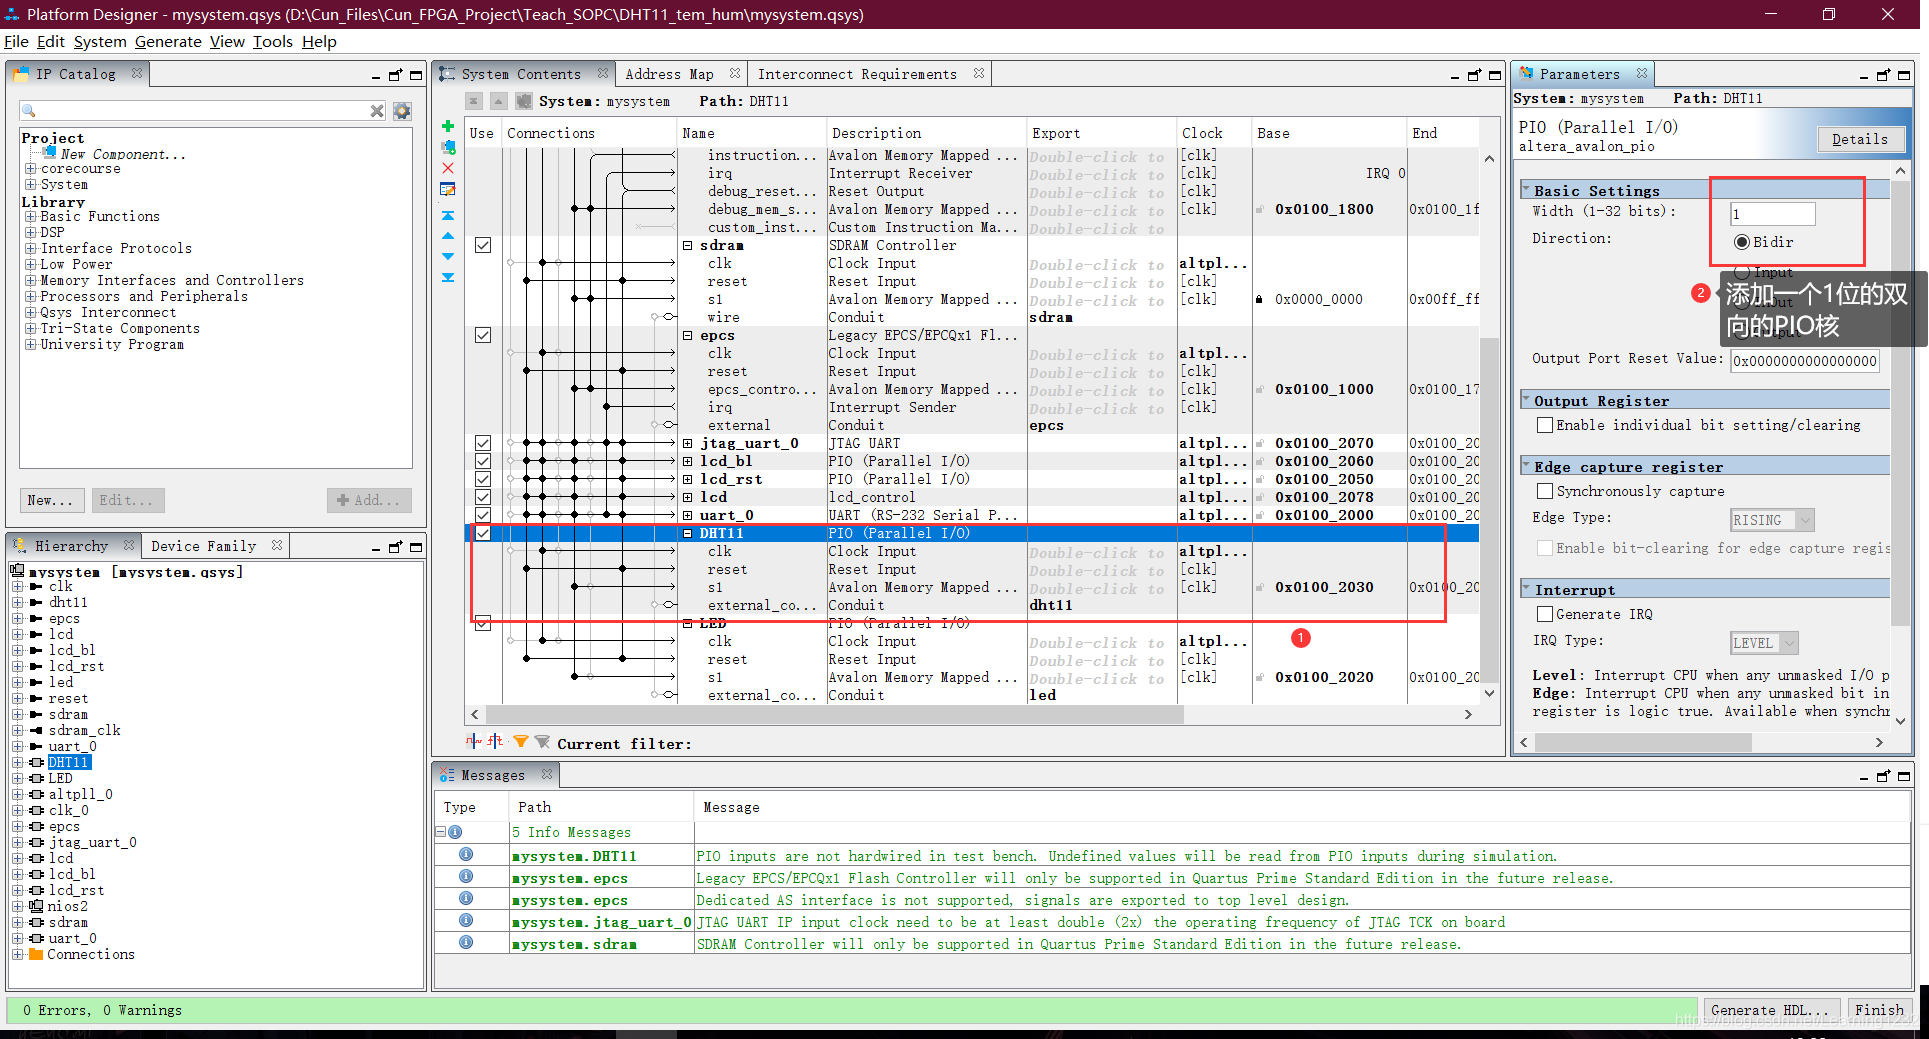Collapse the DHT11 component row

688,533
